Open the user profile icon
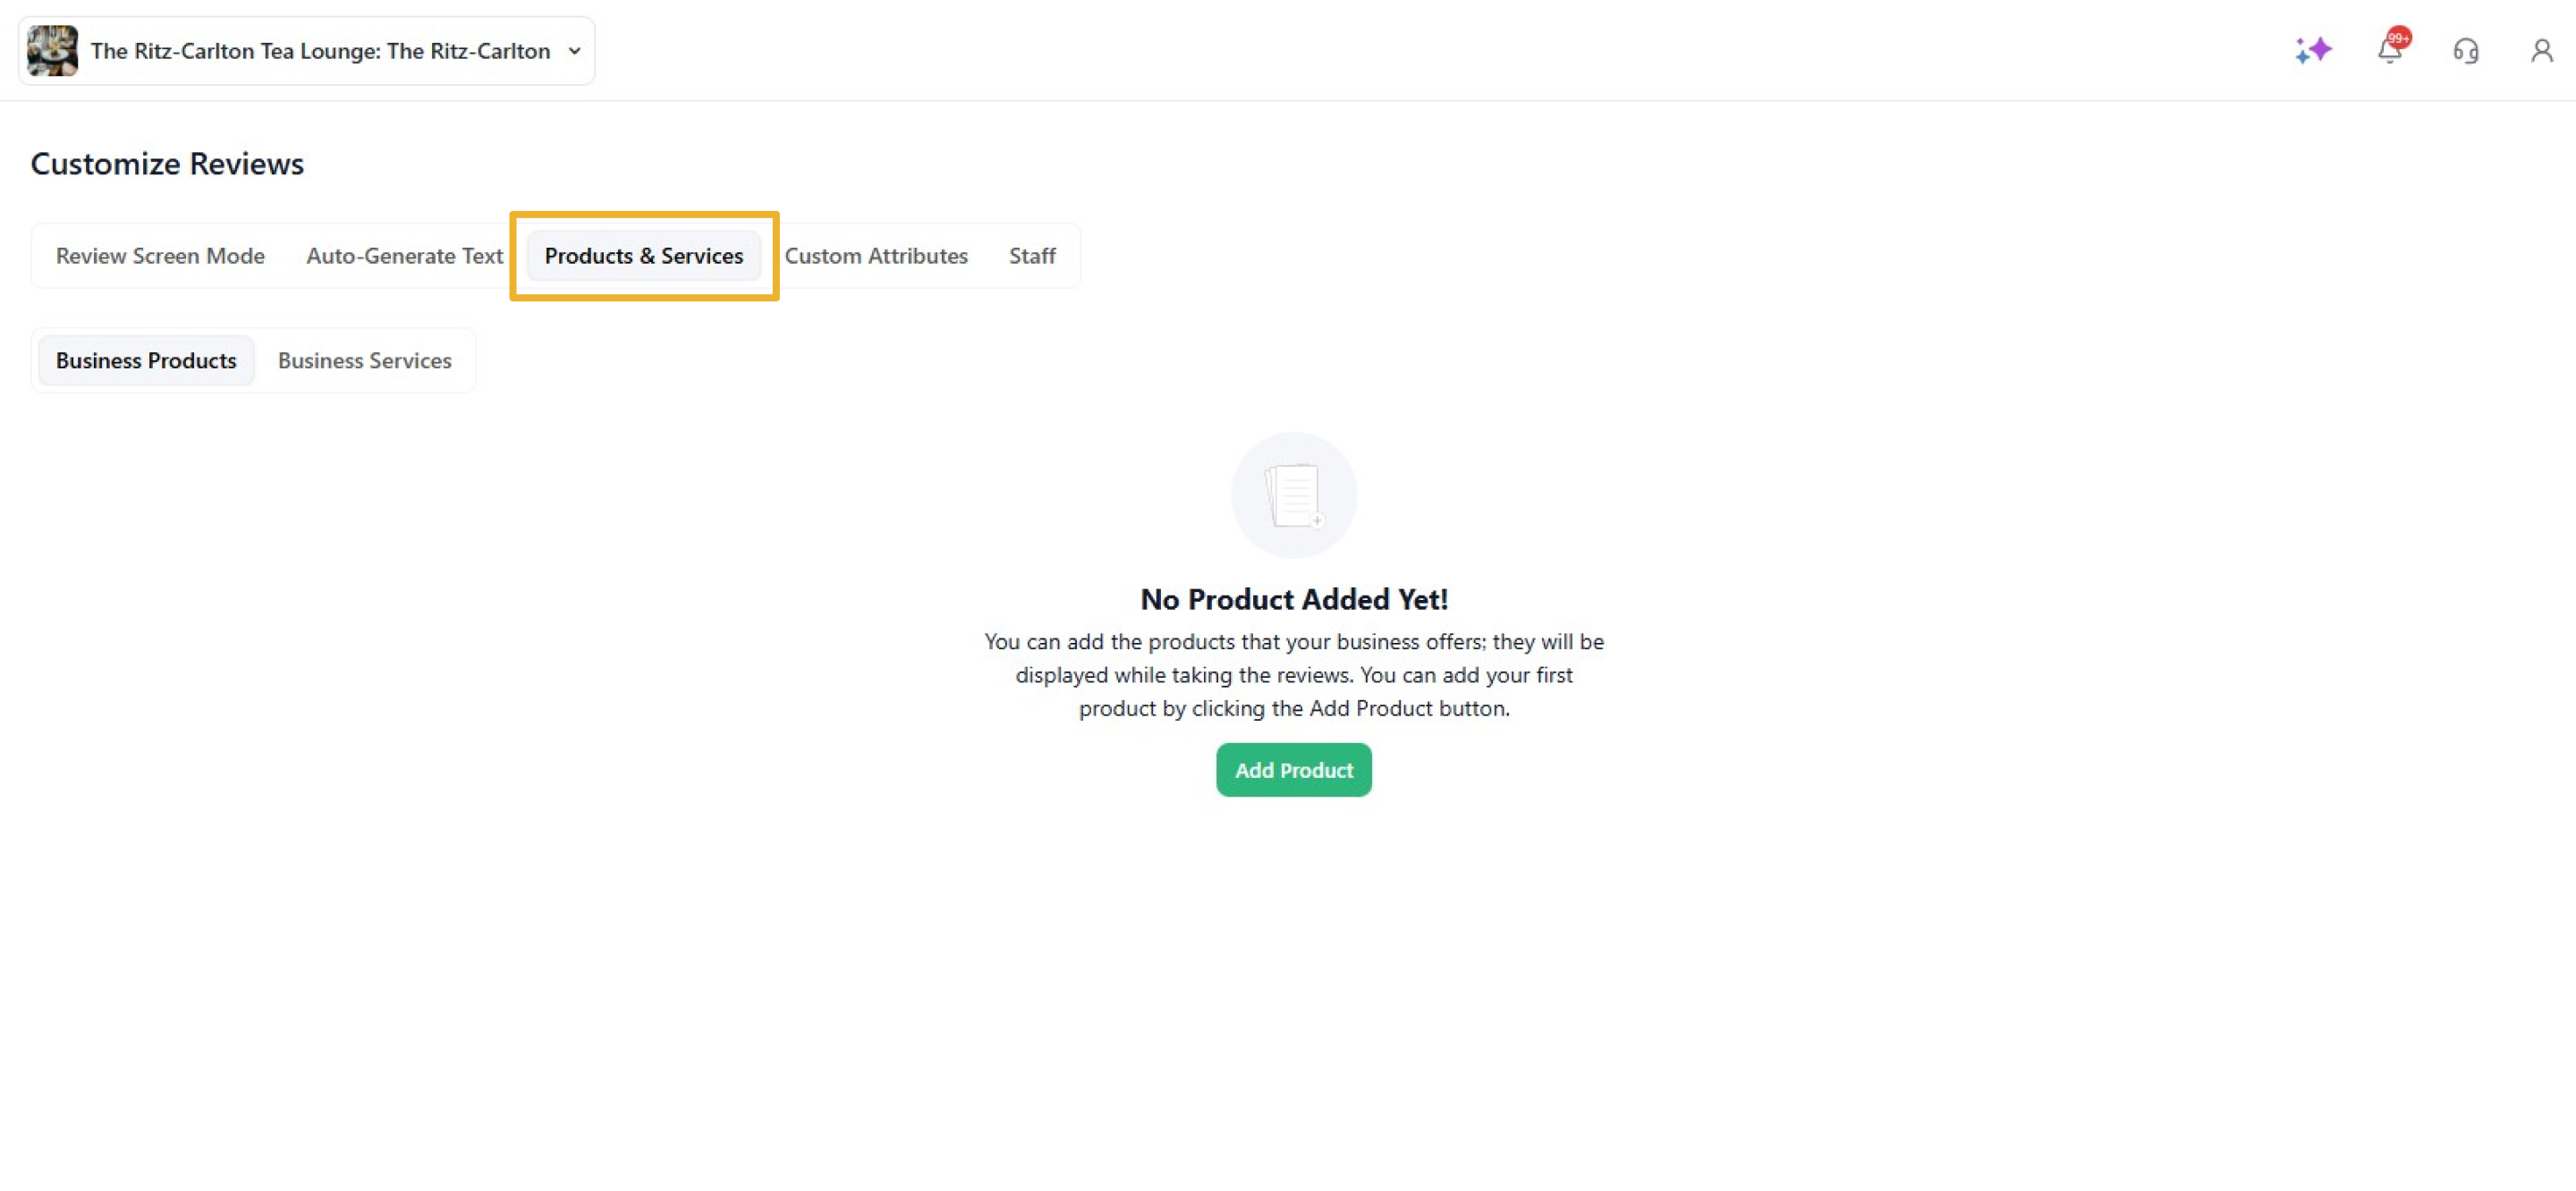 click(2541, 51)
